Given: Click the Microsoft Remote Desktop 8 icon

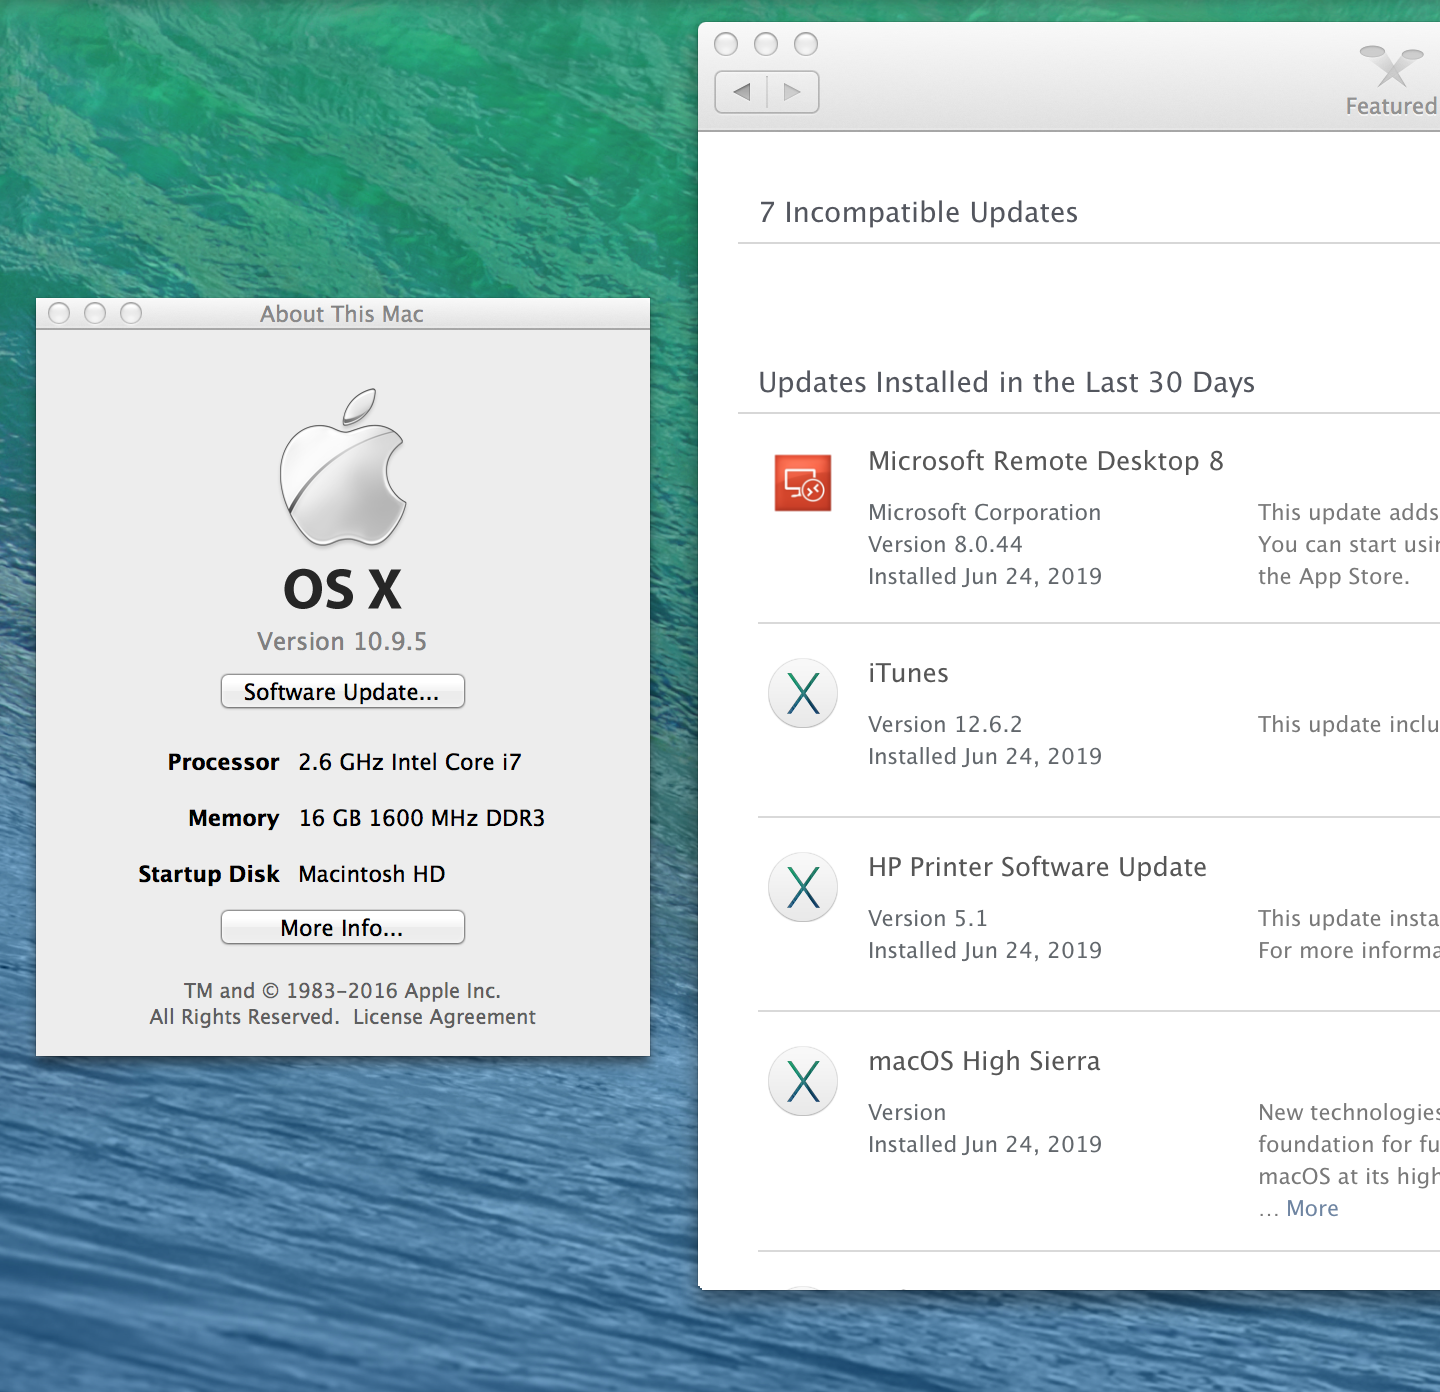Looking at the screenshot, I should (803, 483).
